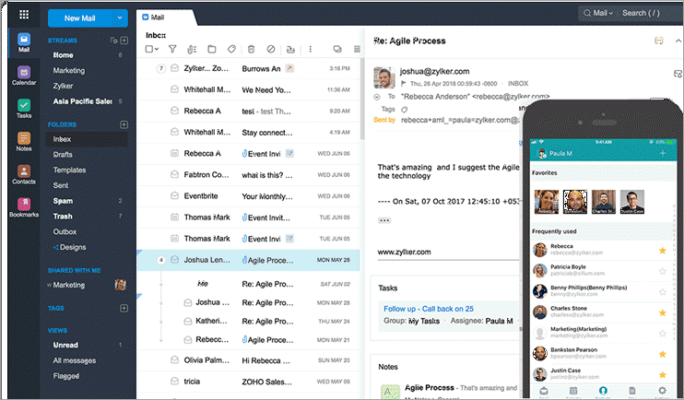Click the add folder plus icon
This screenshot has width=684, height=400.
124,124
